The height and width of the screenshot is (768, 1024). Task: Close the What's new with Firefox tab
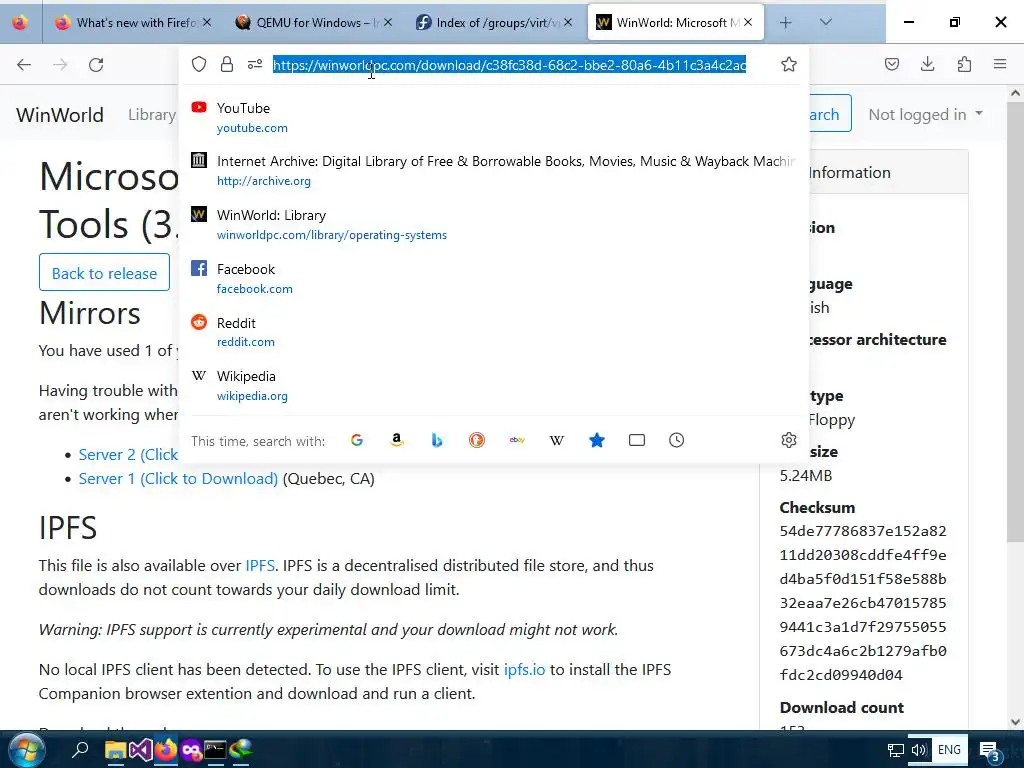point(207,22)
